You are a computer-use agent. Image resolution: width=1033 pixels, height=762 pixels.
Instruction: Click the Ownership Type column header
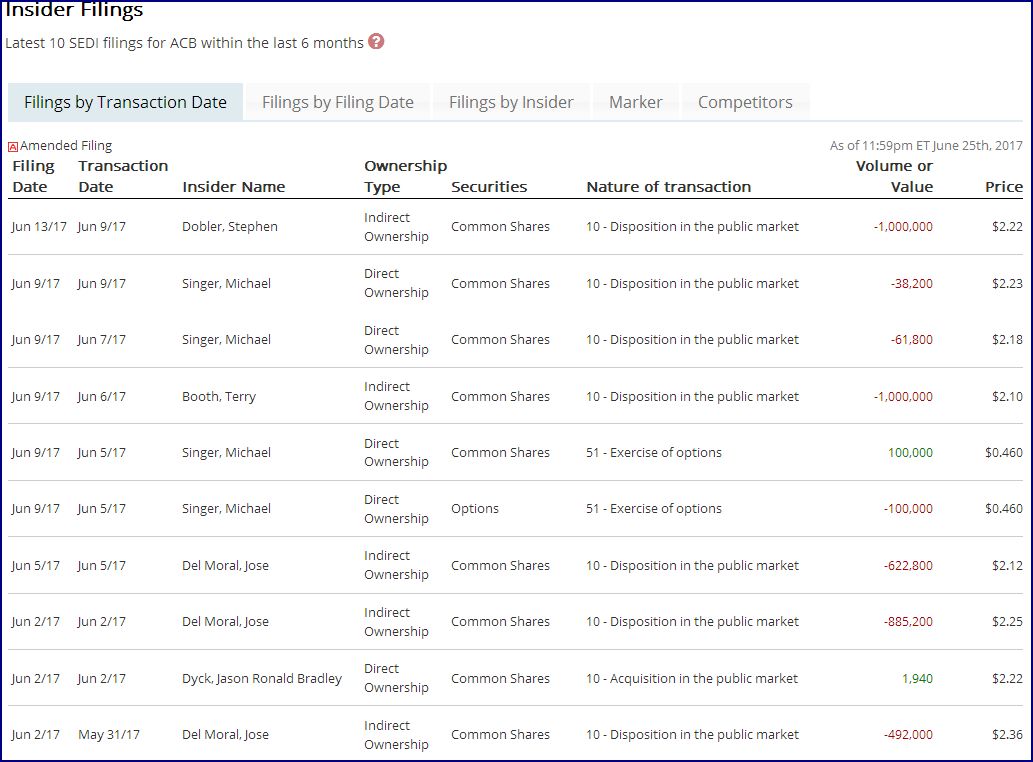405,176
